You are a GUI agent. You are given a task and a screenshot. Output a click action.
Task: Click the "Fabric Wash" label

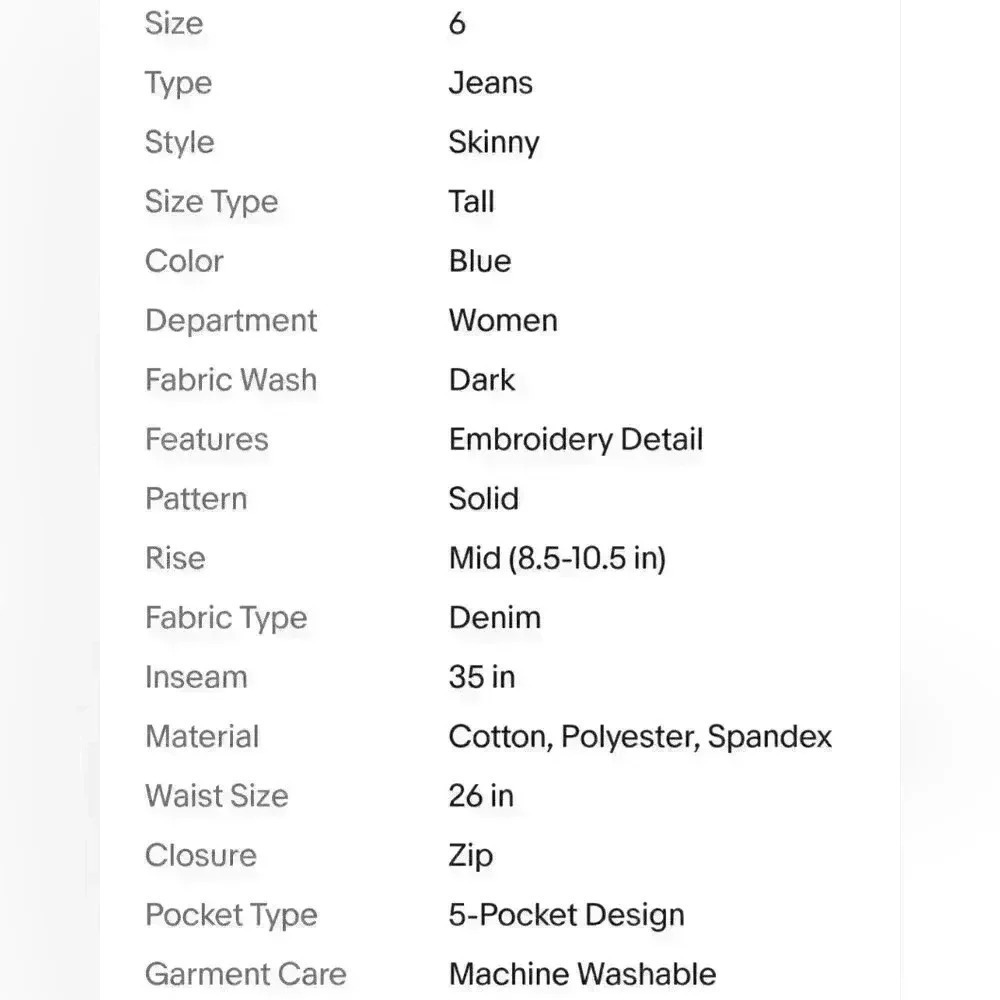click(230, 380)
